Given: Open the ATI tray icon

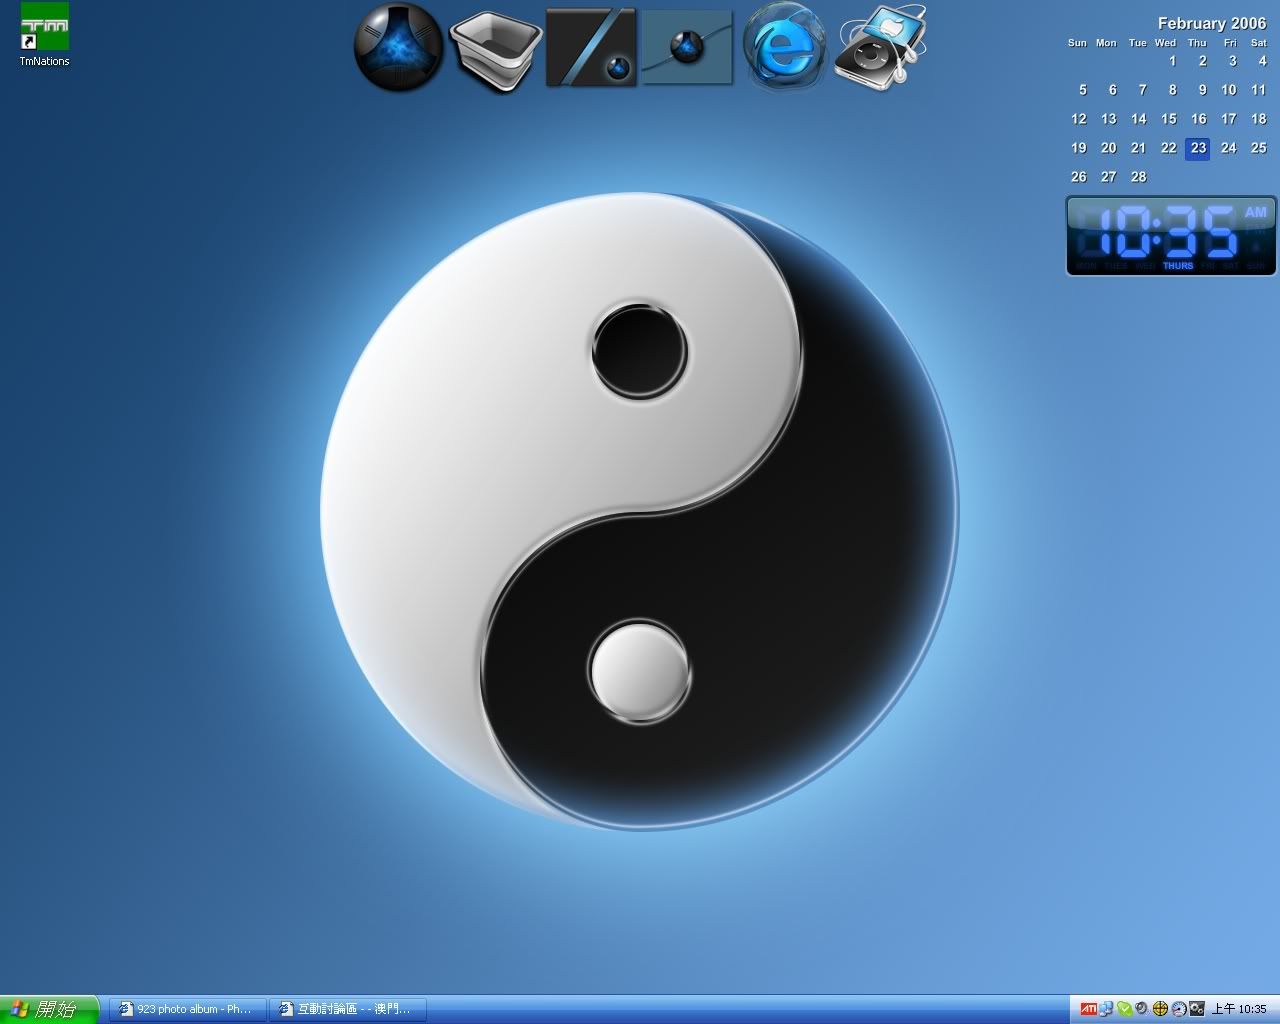Looking at the screenshot, I should click(x=1088, y=1009).
